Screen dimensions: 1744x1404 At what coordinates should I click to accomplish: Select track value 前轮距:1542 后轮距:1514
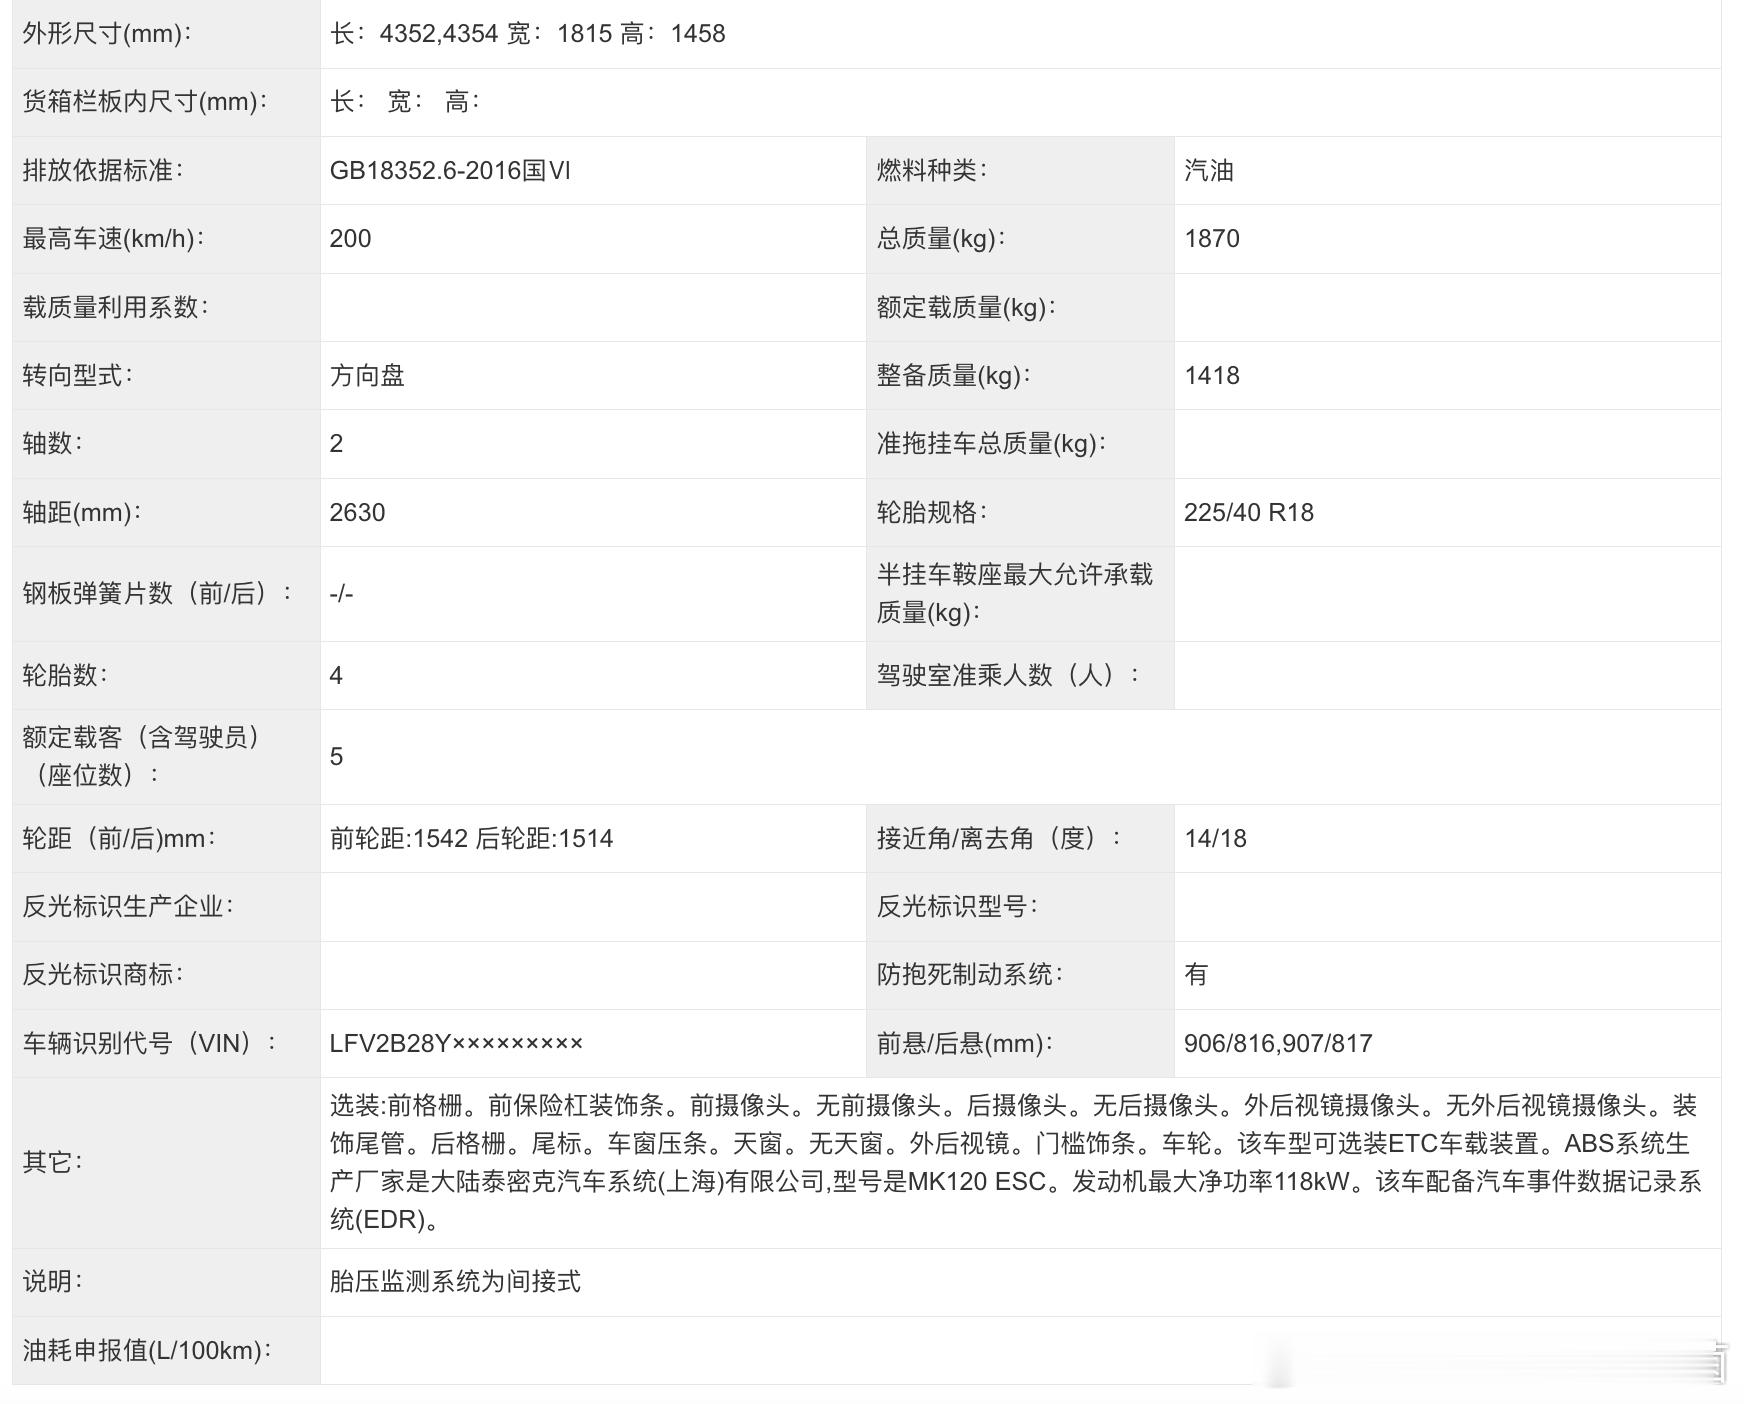click(471, 839)
